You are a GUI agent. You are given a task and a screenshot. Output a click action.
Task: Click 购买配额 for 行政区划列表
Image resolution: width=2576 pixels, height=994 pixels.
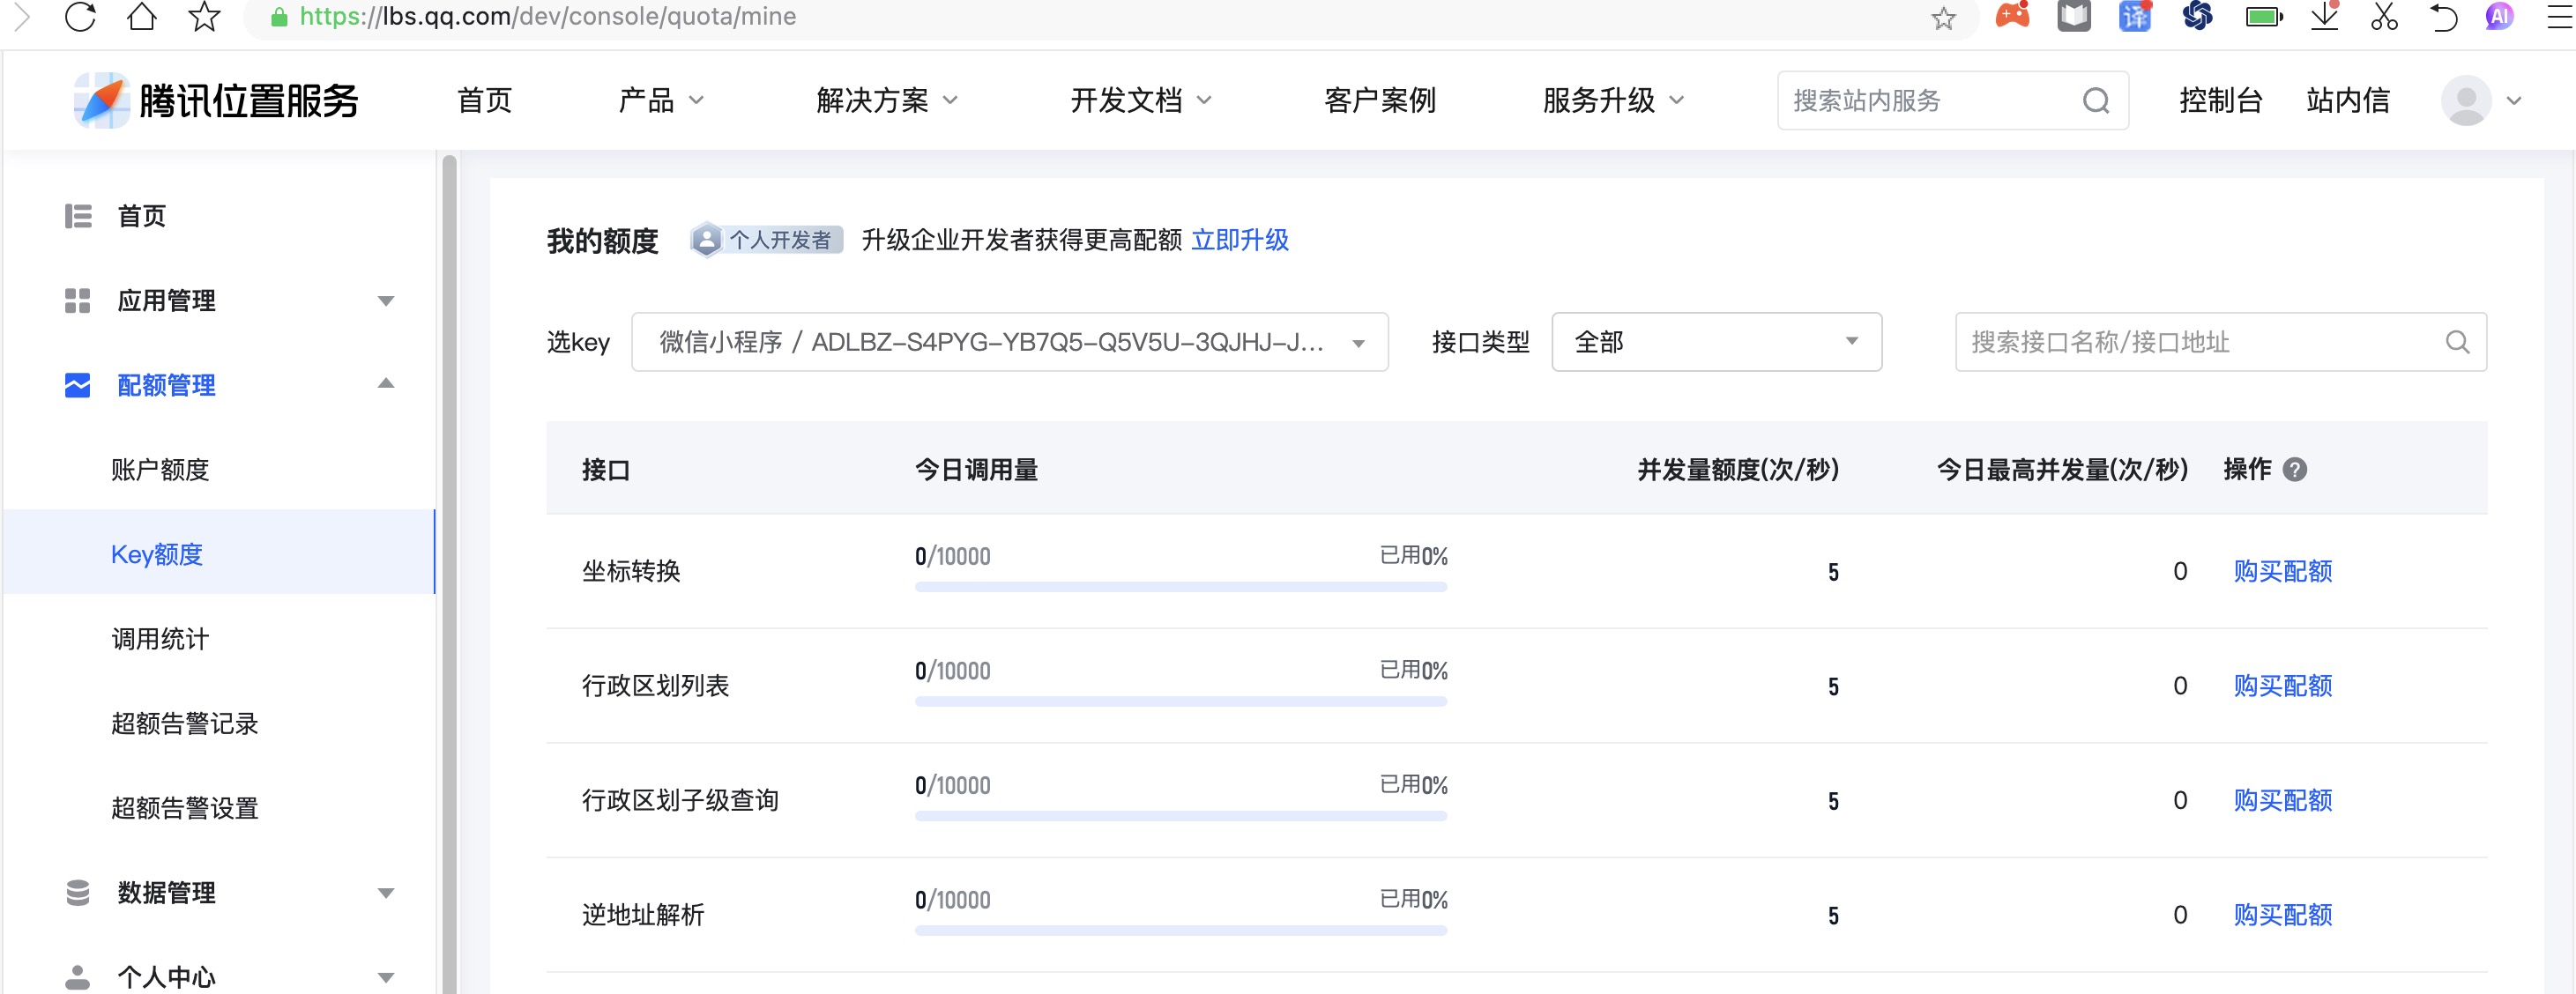click(2283, 685)
